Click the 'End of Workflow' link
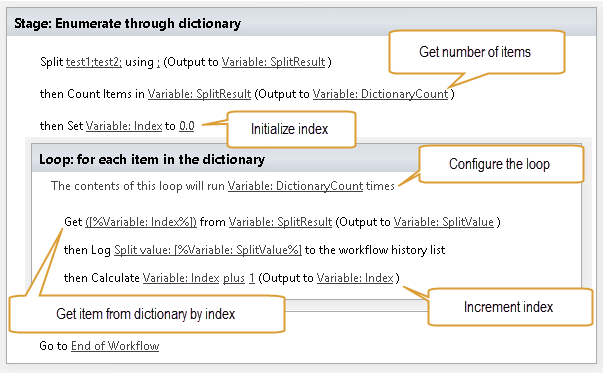This screenshot has height=373, width=603. pyautogui.click(x=115, y=346)
